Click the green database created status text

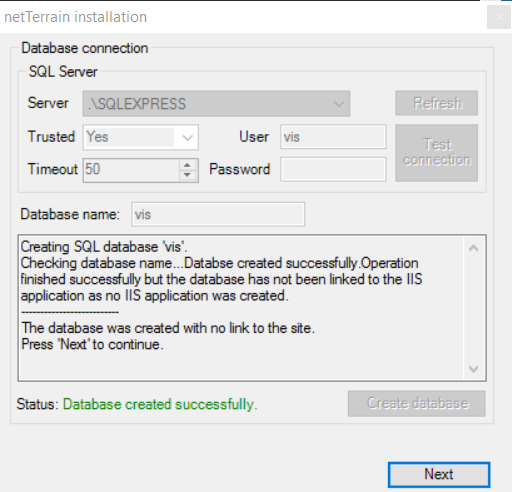160,404
